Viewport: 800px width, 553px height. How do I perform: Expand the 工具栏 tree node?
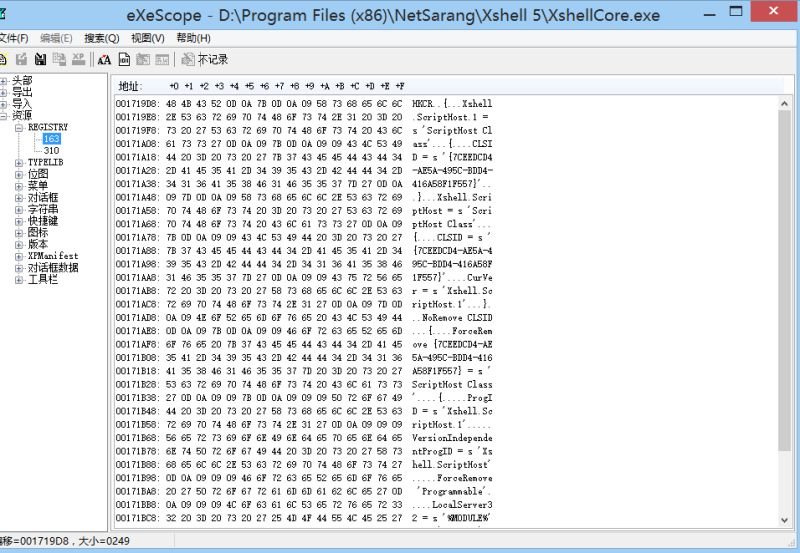point(19,280)
